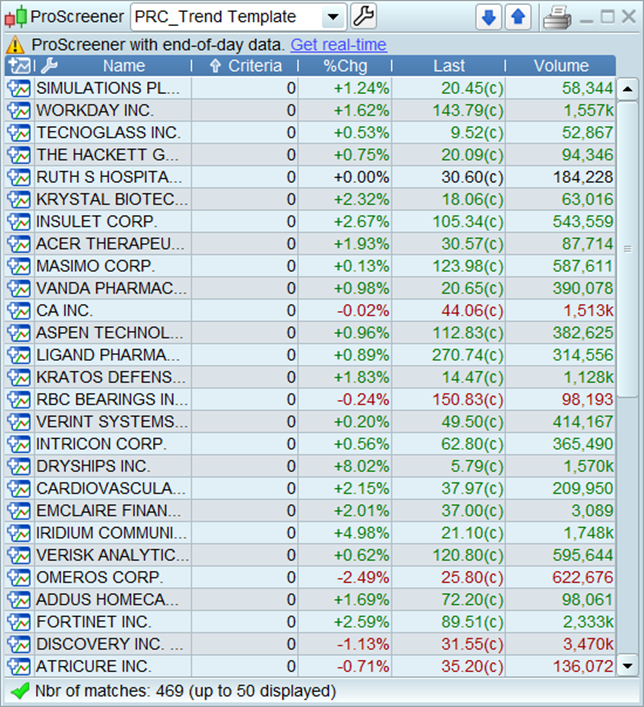The image size is (644, 707).
Task: Select the INSULET CORP. name cell
Action: coord(113,221)
